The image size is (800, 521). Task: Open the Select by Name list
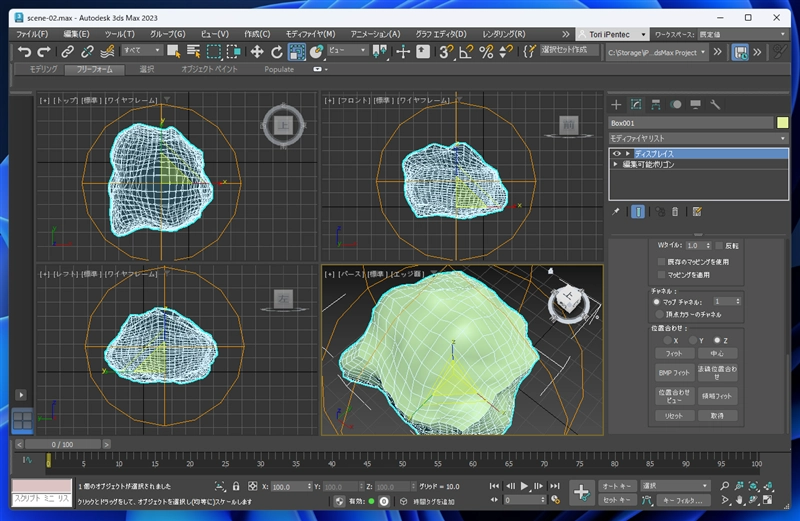193,52
